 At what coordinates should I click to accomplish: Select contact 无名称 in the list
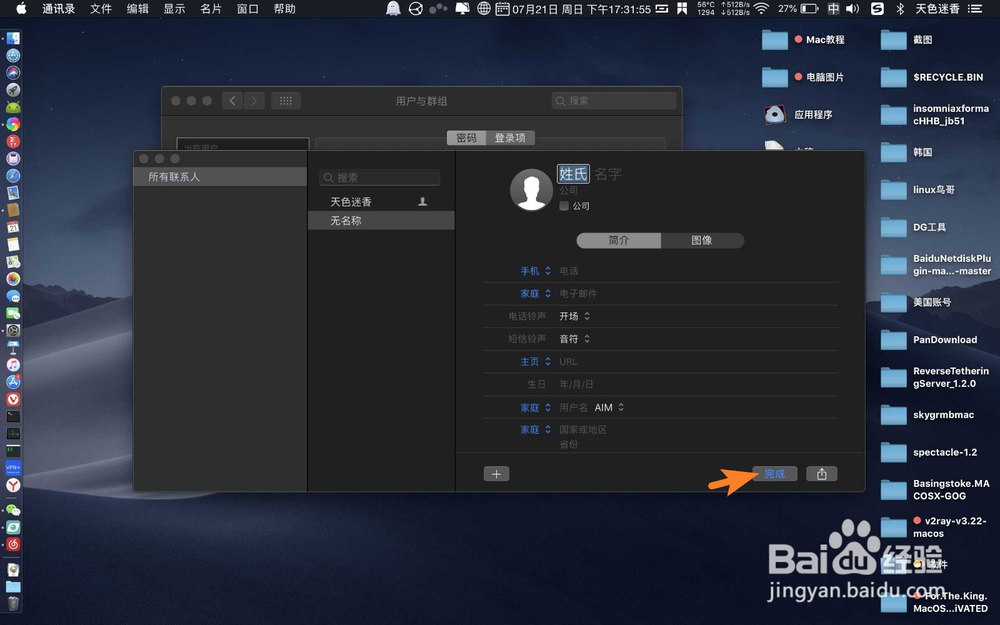(x=381, y=221)
